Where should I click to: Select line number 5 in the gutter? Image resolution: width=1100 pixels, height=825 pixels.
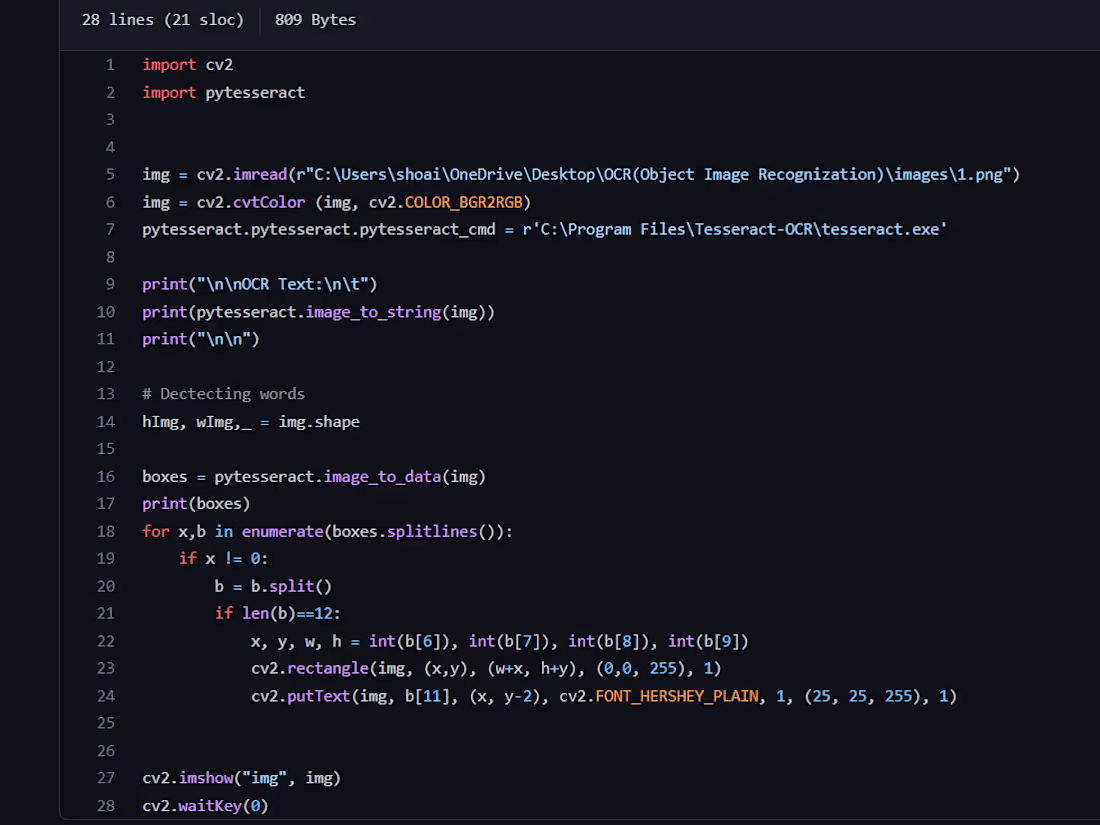110,174
